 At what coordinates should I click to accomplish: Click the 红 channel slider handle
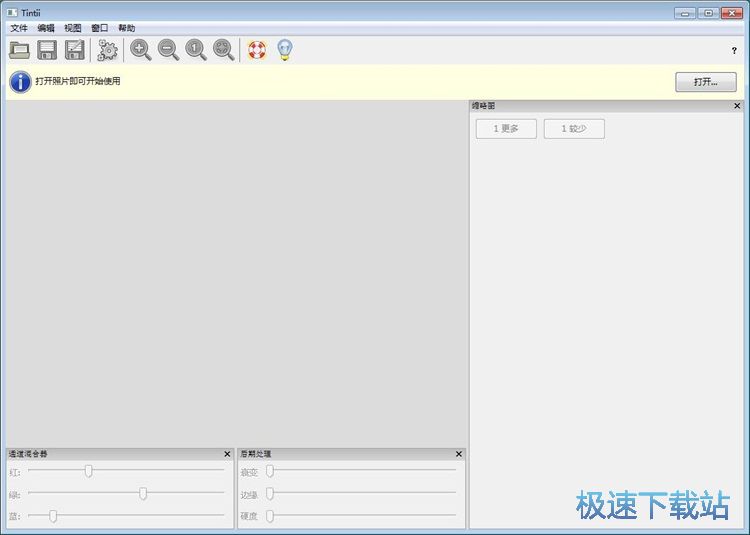88,471
